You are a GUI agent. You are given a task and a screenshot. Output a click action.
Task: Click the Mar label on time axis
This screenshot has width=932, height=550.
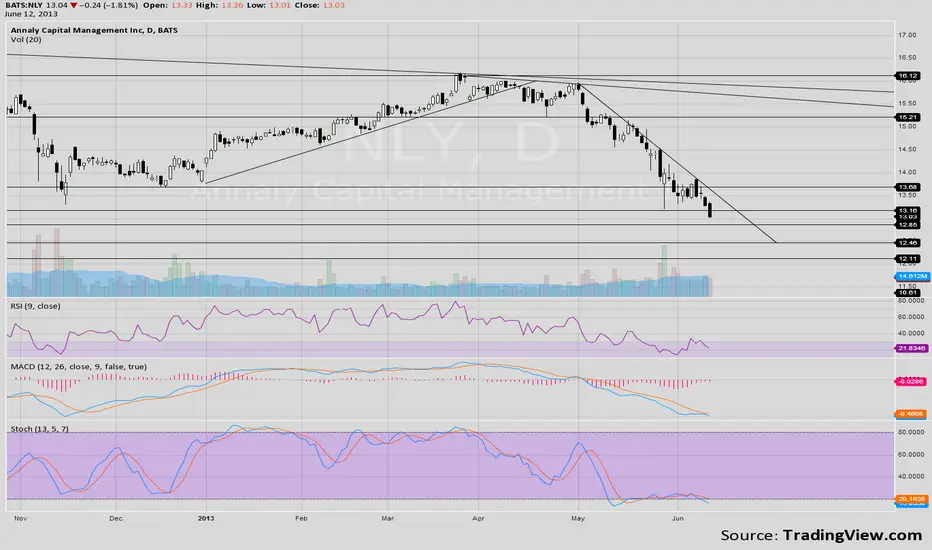pos(388,518)
